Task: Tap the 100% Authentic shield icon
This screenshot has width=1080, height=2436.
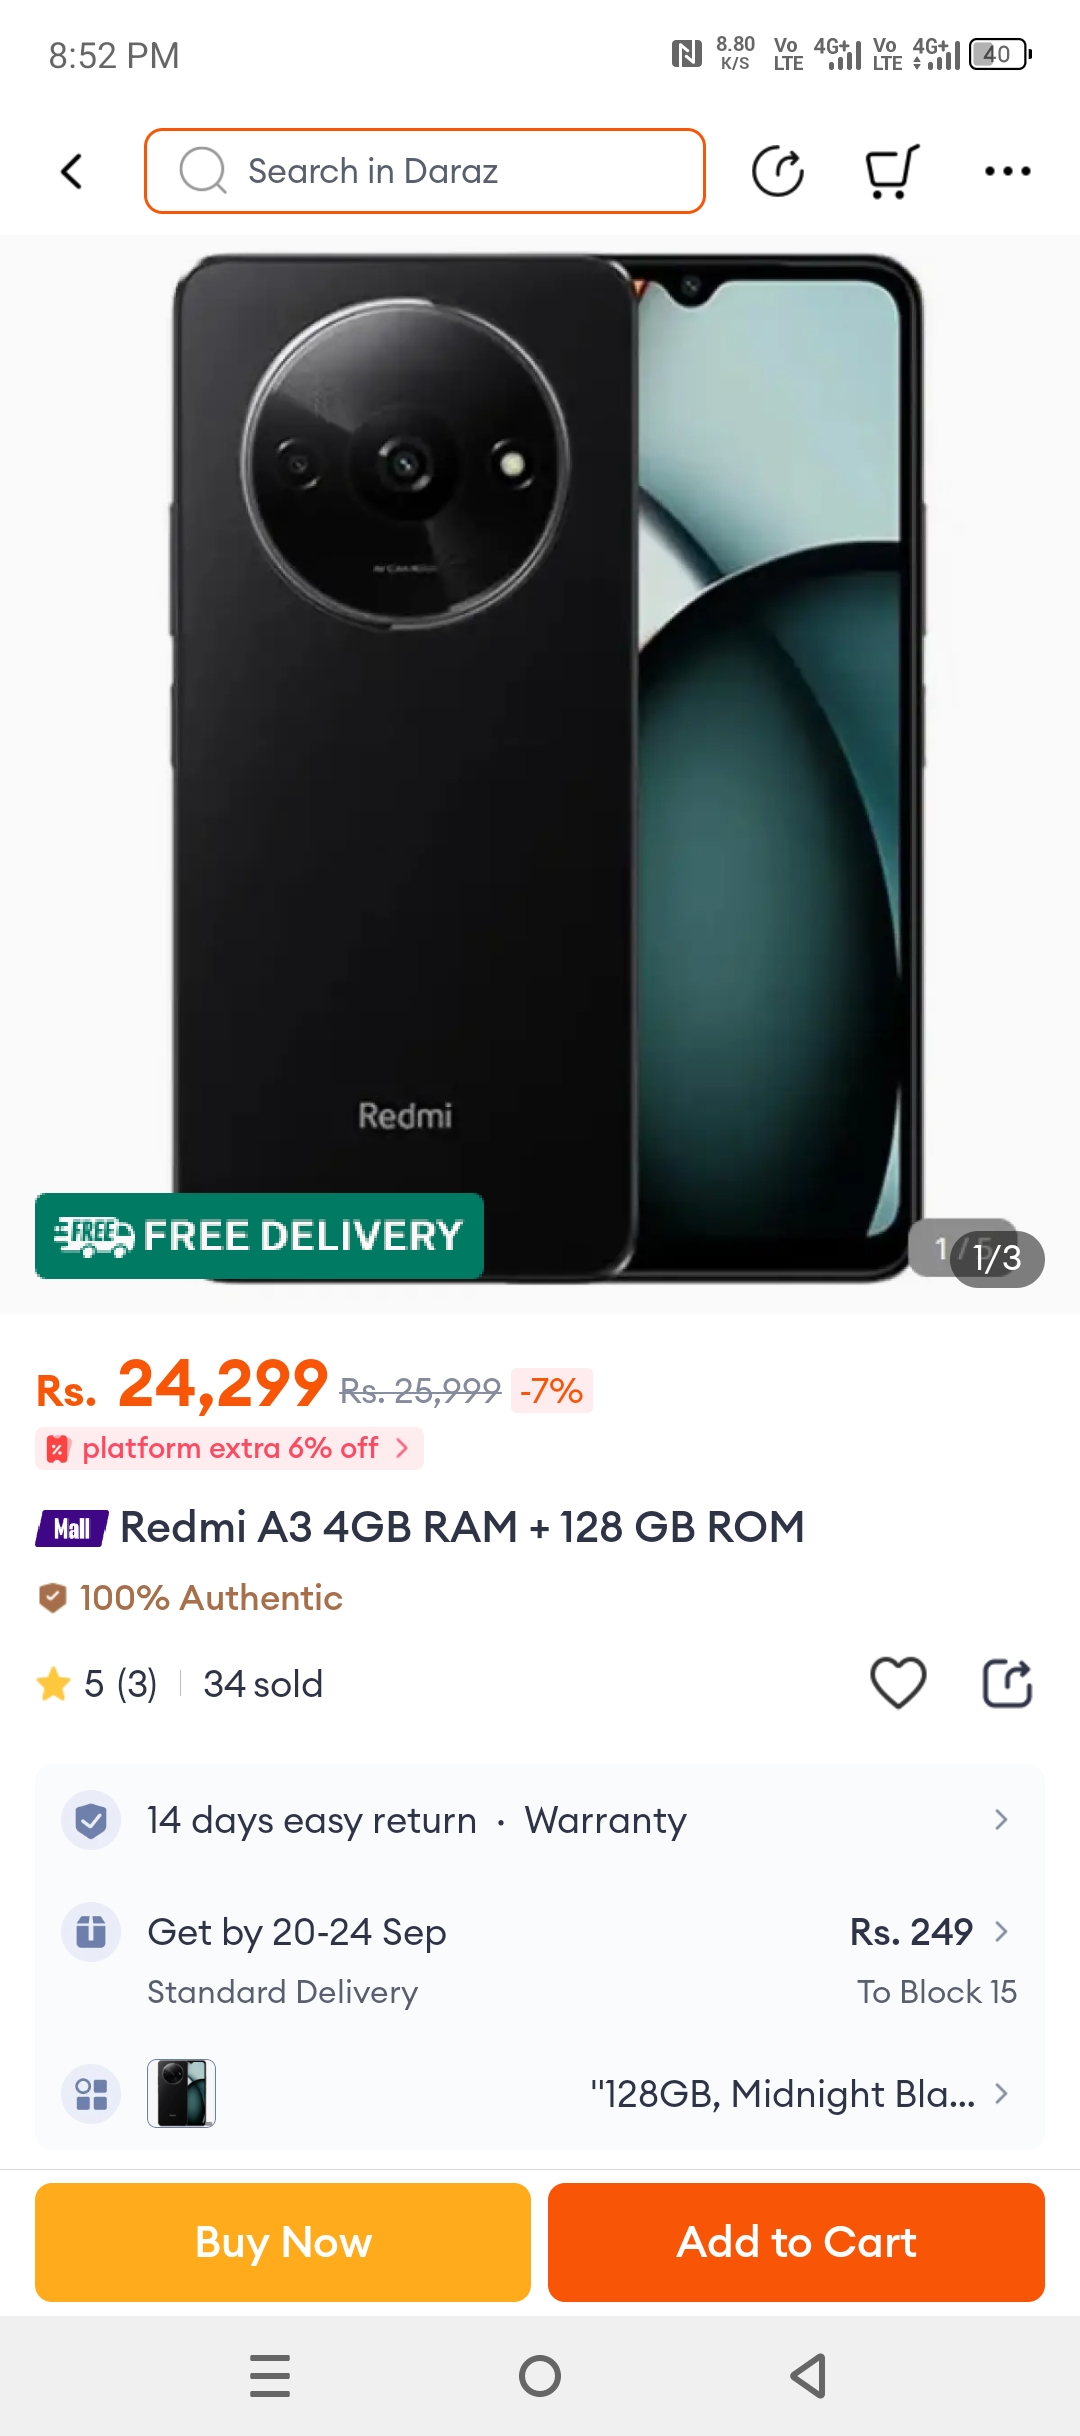Action: tap(53, 1598)
